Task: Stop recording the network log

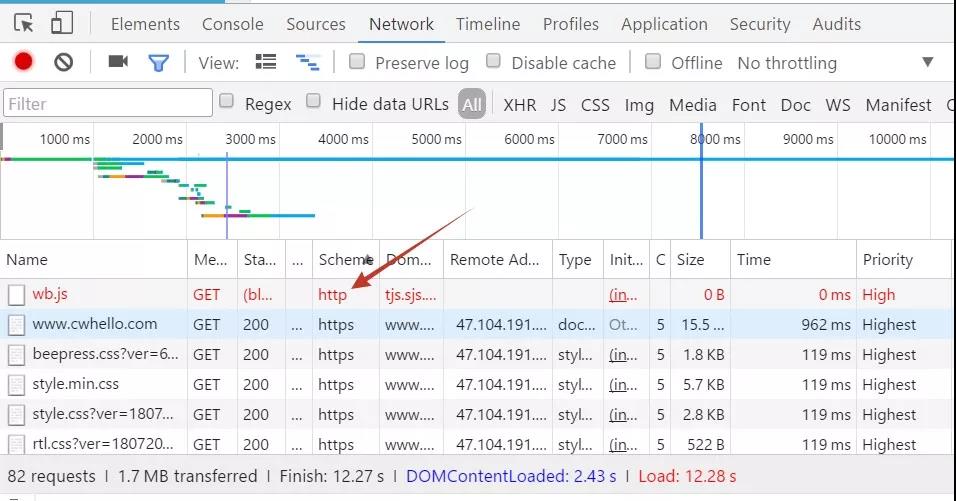Action: pos(24,62)
